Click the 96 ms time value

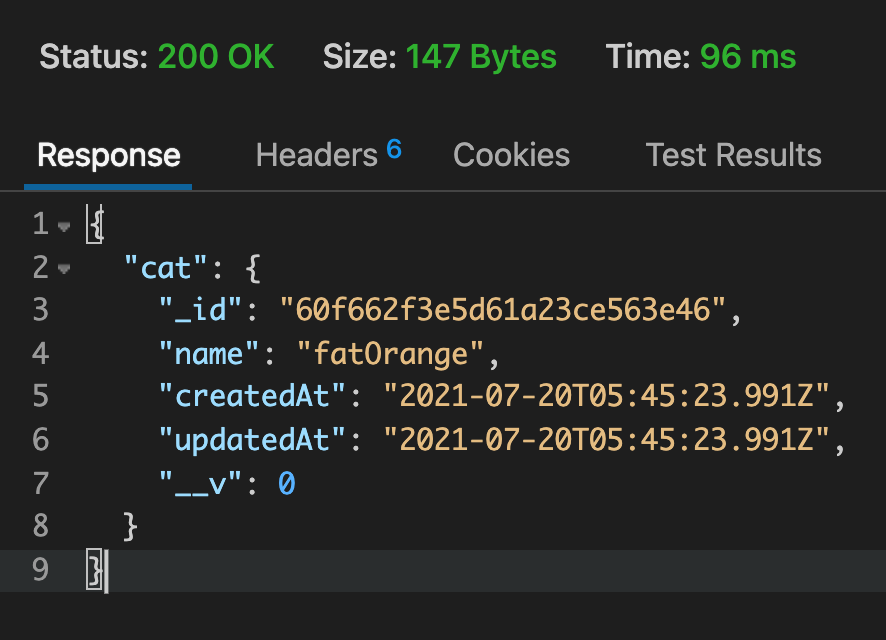click(748, 56)
